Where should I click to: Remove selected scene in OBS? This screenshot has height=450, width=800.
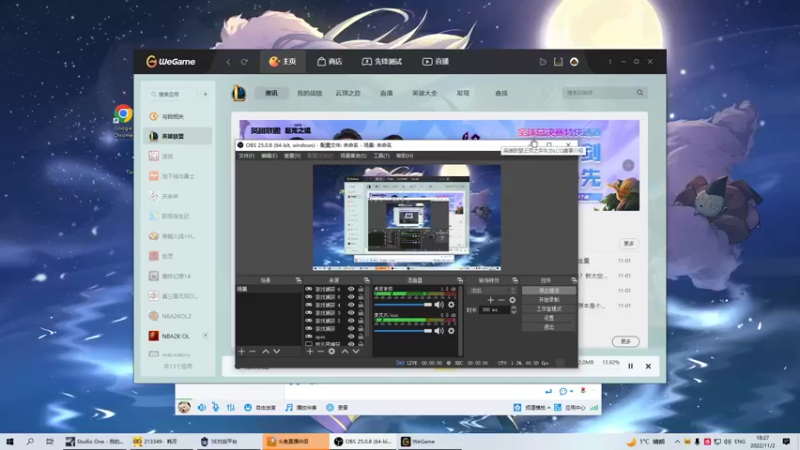[x=252, y=352]
